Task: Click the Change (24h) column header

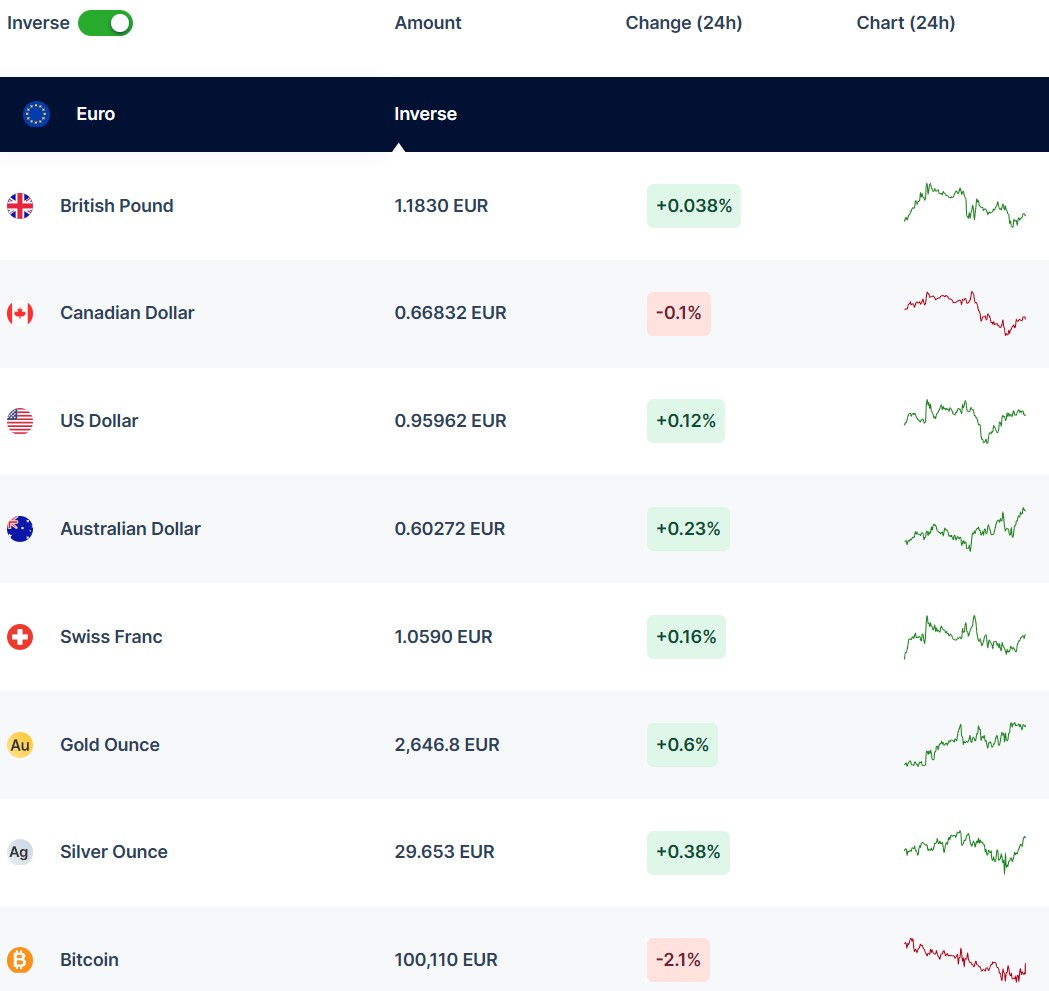Action: [683, 23]
